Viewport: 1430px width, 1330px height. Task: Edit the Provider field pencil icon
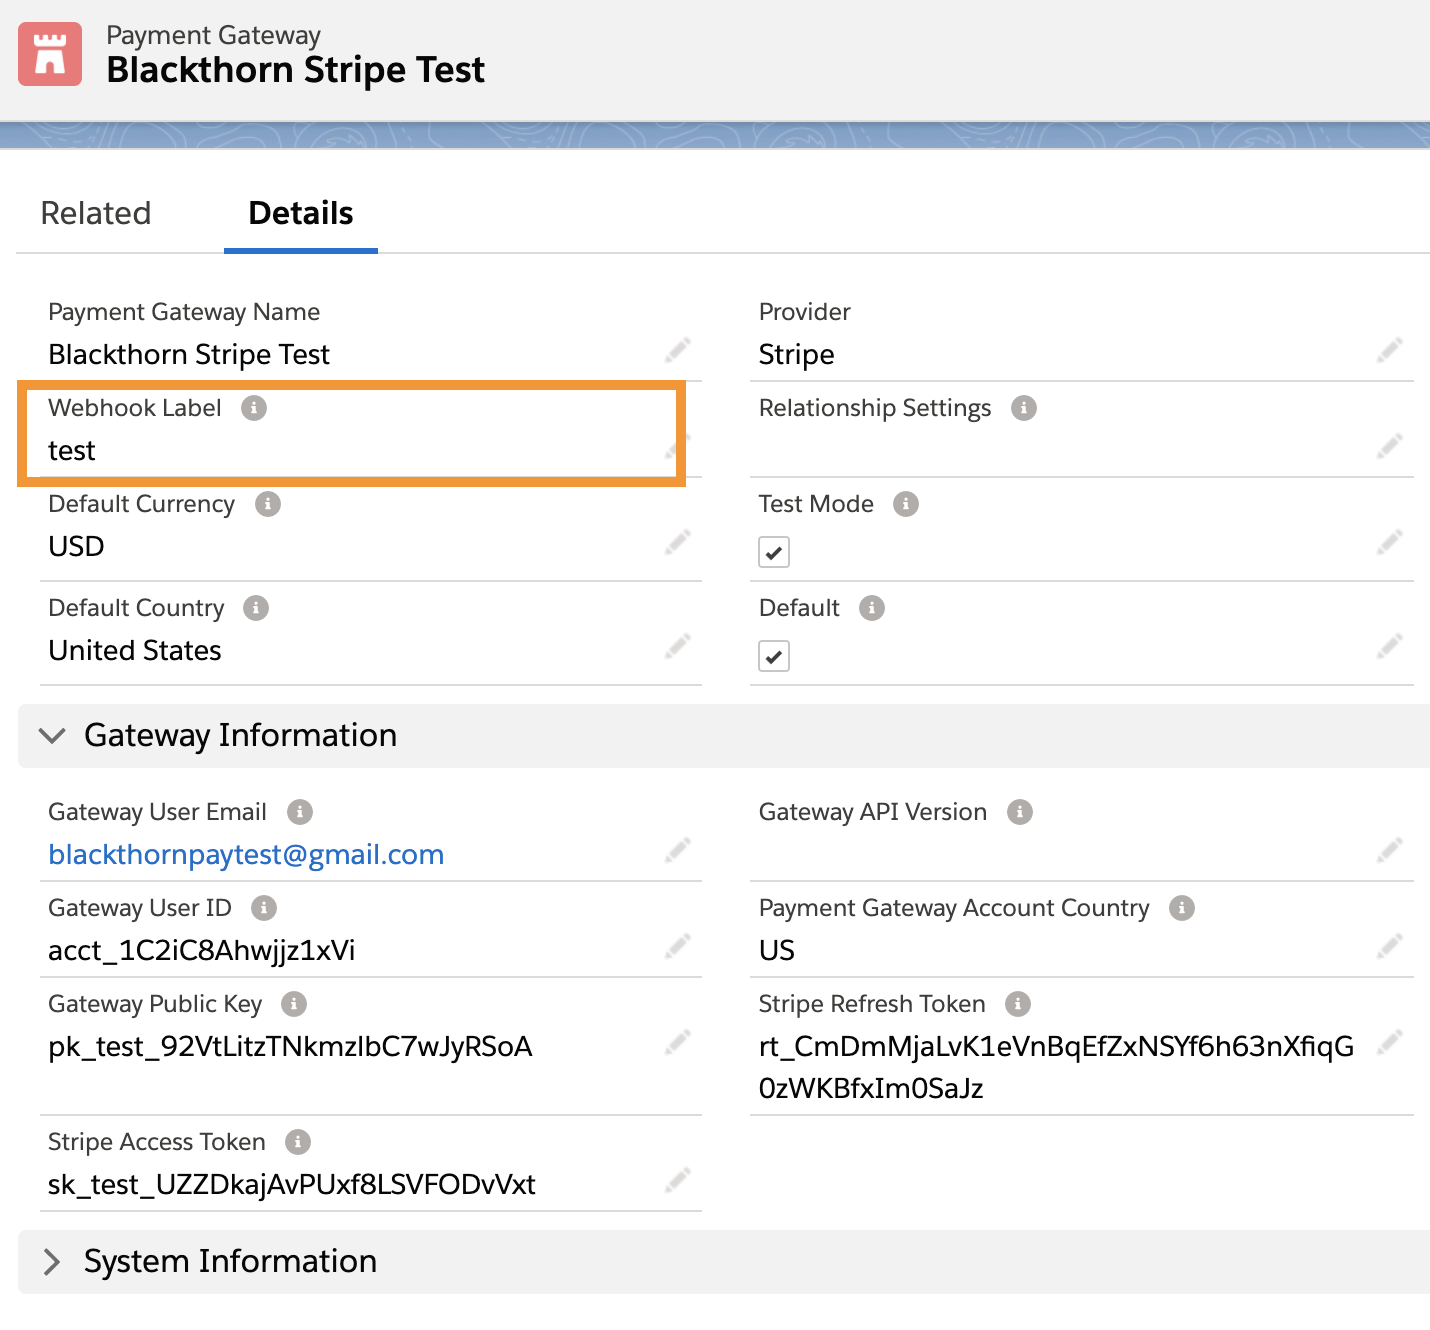(1390, 350)
